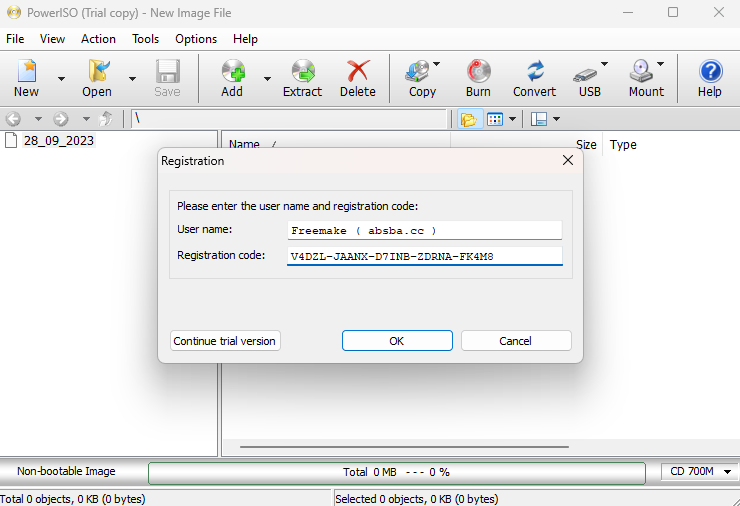
Task: Expand the view style dropdown arrow
Action: point(512,119)
